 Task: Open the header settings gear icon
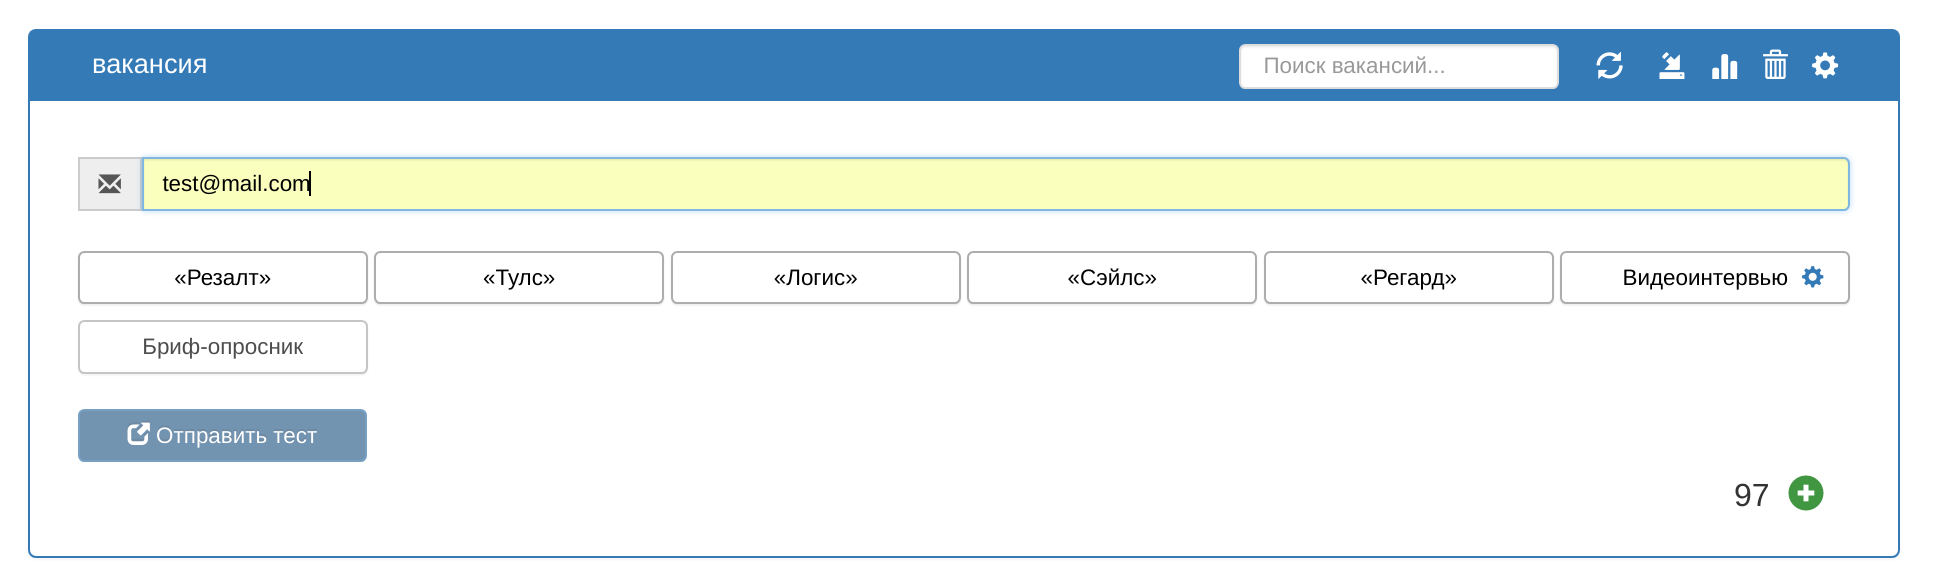(1825, 66)
